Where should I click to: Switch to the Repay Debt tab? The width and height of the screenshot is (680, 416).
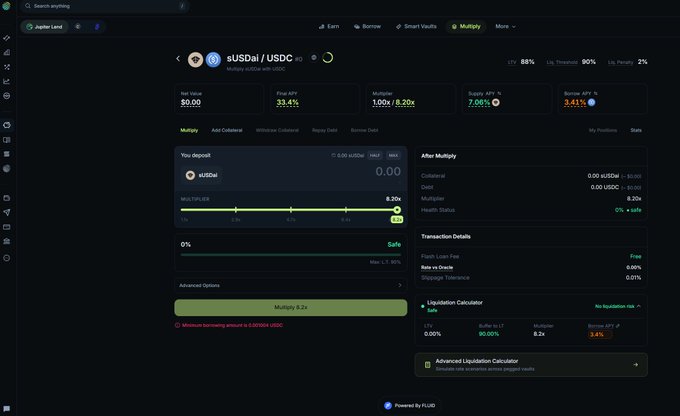coord(324,130)
